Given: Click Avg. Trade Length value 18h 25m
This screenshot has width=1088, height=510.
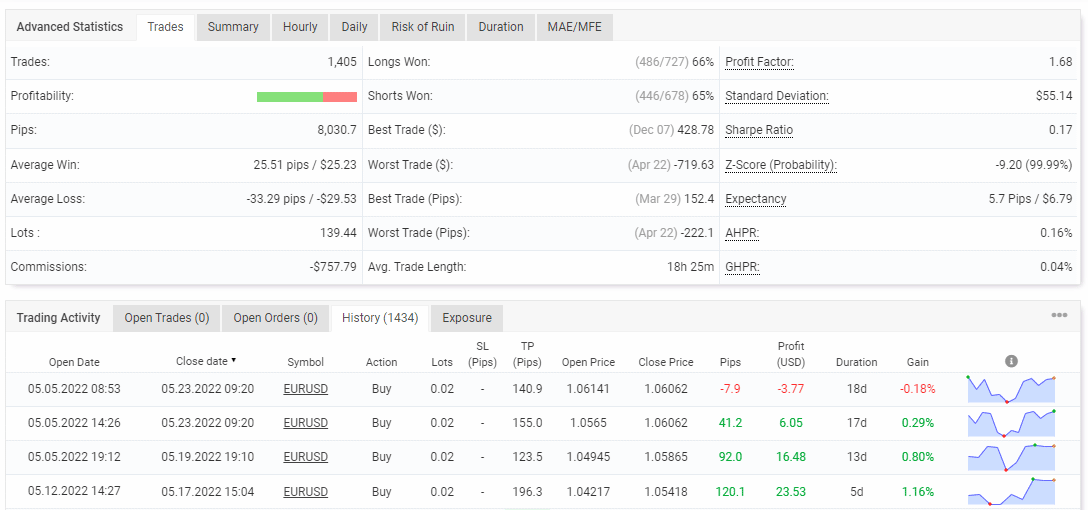Looking at the screenshot, I should (x=691, y=267).
